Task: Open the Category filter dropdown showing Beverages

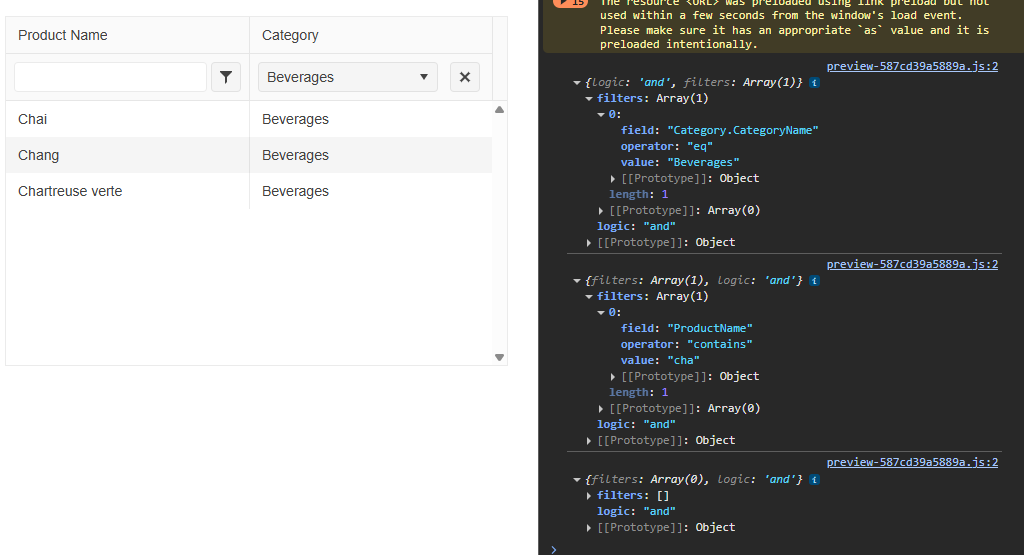Action: tap(347, 77)
